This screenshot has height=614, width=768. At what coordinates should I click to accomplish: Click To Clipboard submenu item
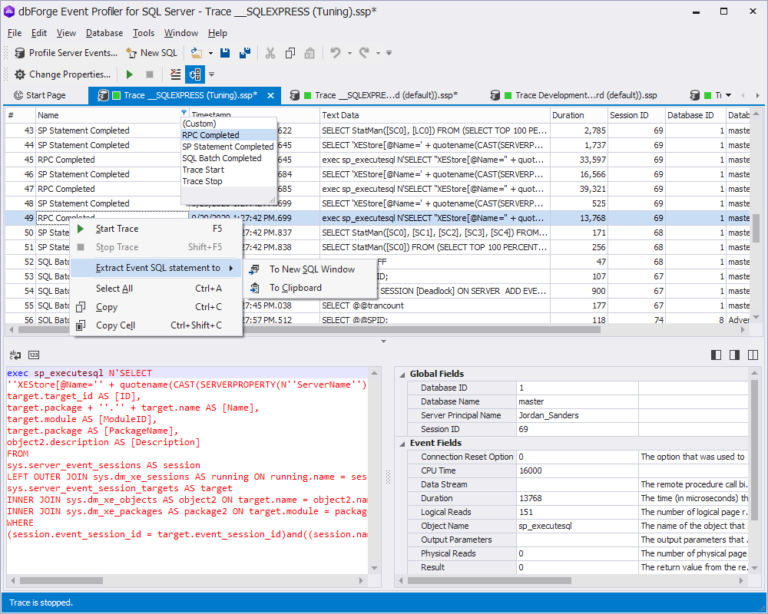[311, 288]
